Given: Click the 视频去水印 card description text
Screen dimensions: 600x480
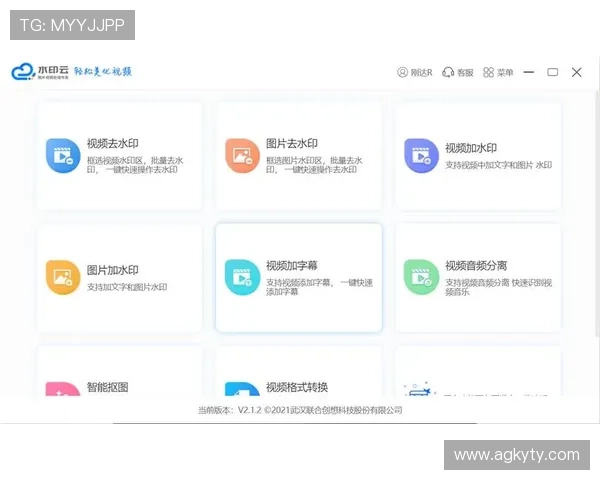Looking at the screenshot, I should point(135,165).
